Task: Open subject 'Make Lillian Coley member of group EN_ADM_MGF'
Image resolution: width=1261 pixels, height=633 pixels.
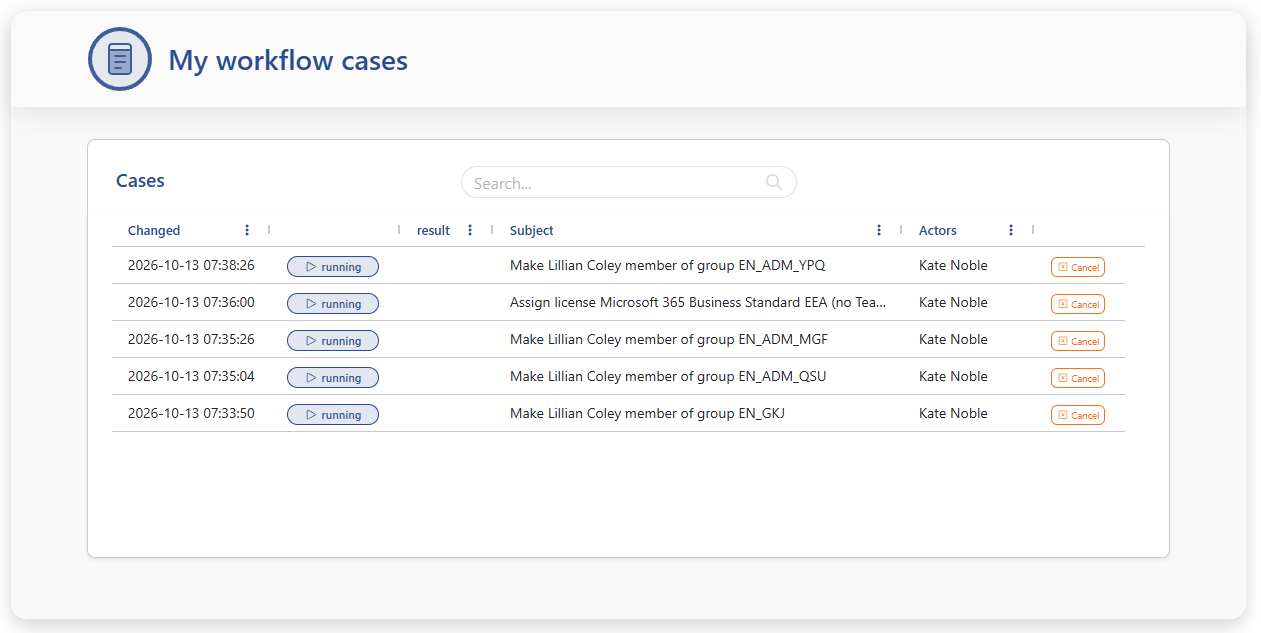Action: coord(669,339)
